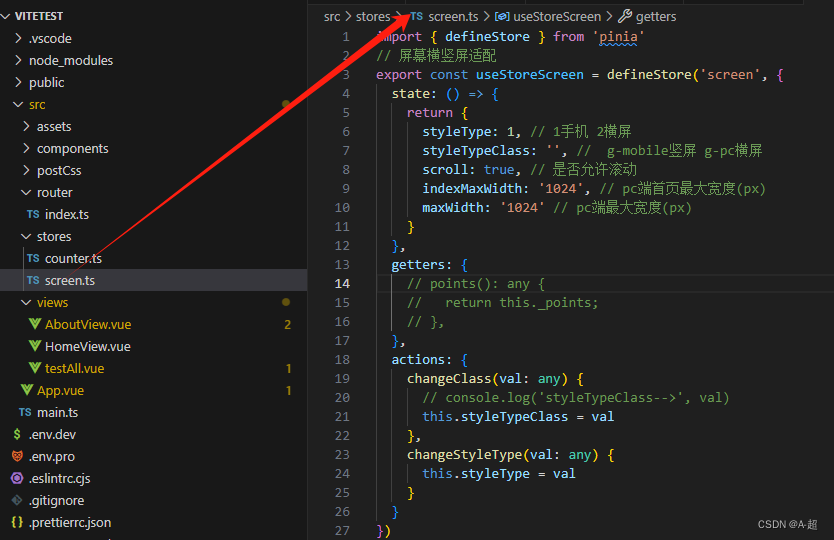
Task: Expand the assets folder chevron
Action: point(27,126)
